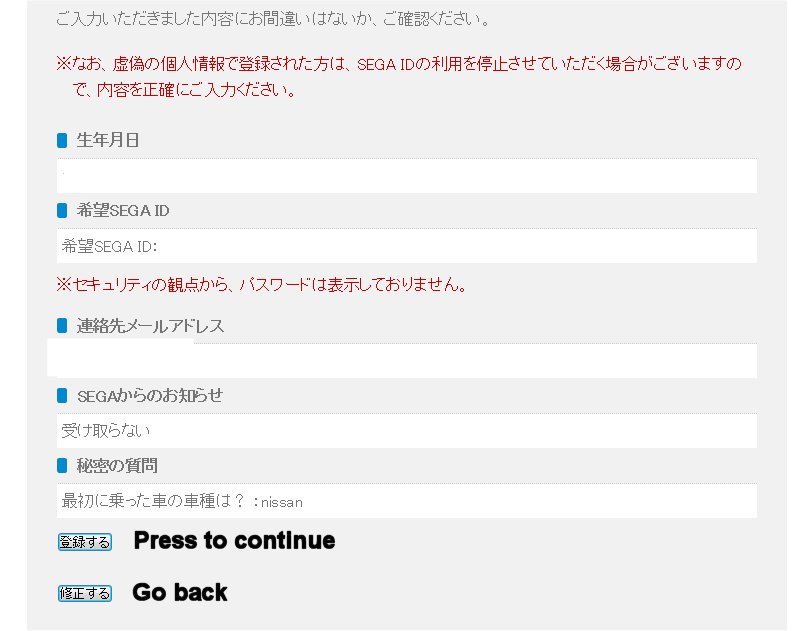
Task: Click the red password security notice text
Action: pyautogui.click(x=262, y=285)
